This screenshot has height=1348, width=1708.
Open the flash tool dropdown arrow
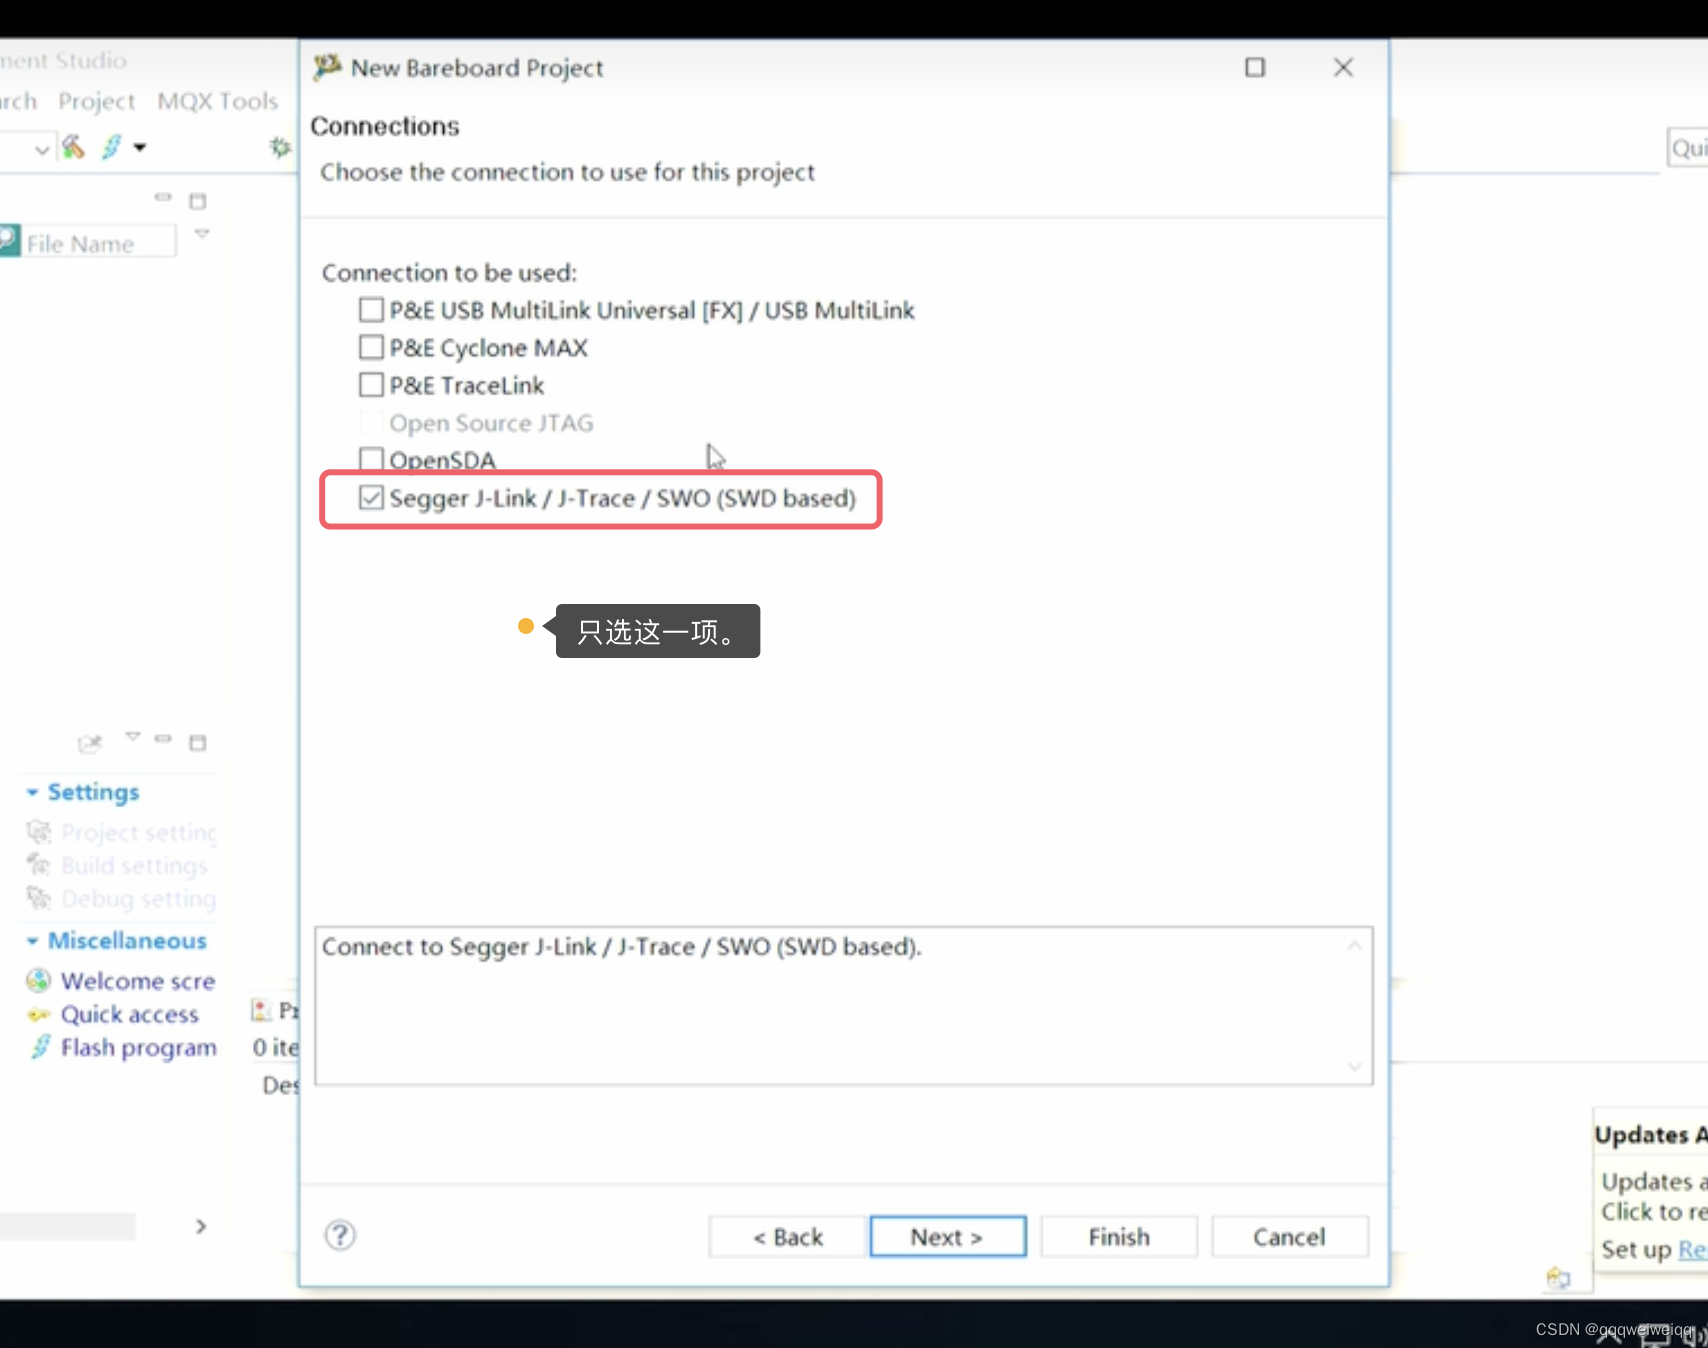[x=140, y=147]
